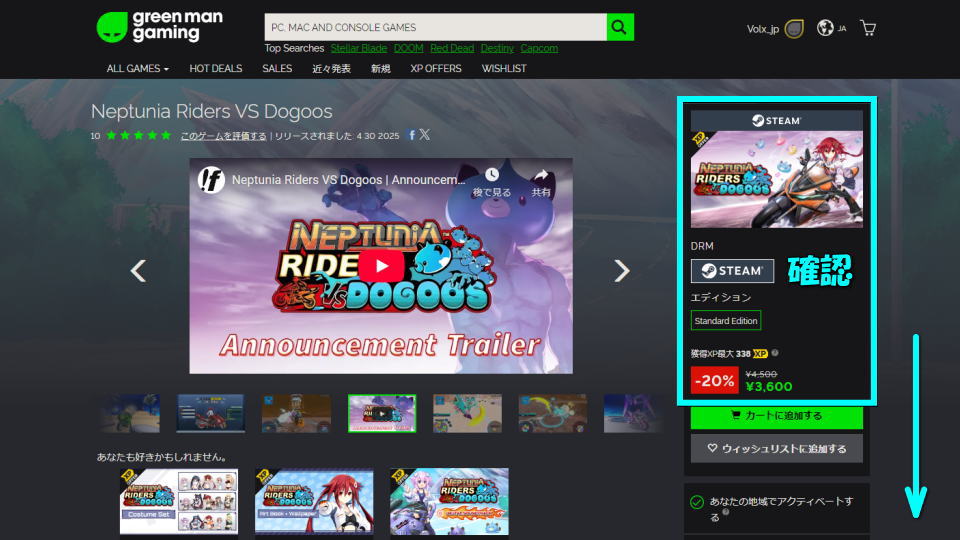Image resolution: width=960 pixels, height=540 pixels.
Task: Click the -20% discount badge
Action: pos(714,380)
